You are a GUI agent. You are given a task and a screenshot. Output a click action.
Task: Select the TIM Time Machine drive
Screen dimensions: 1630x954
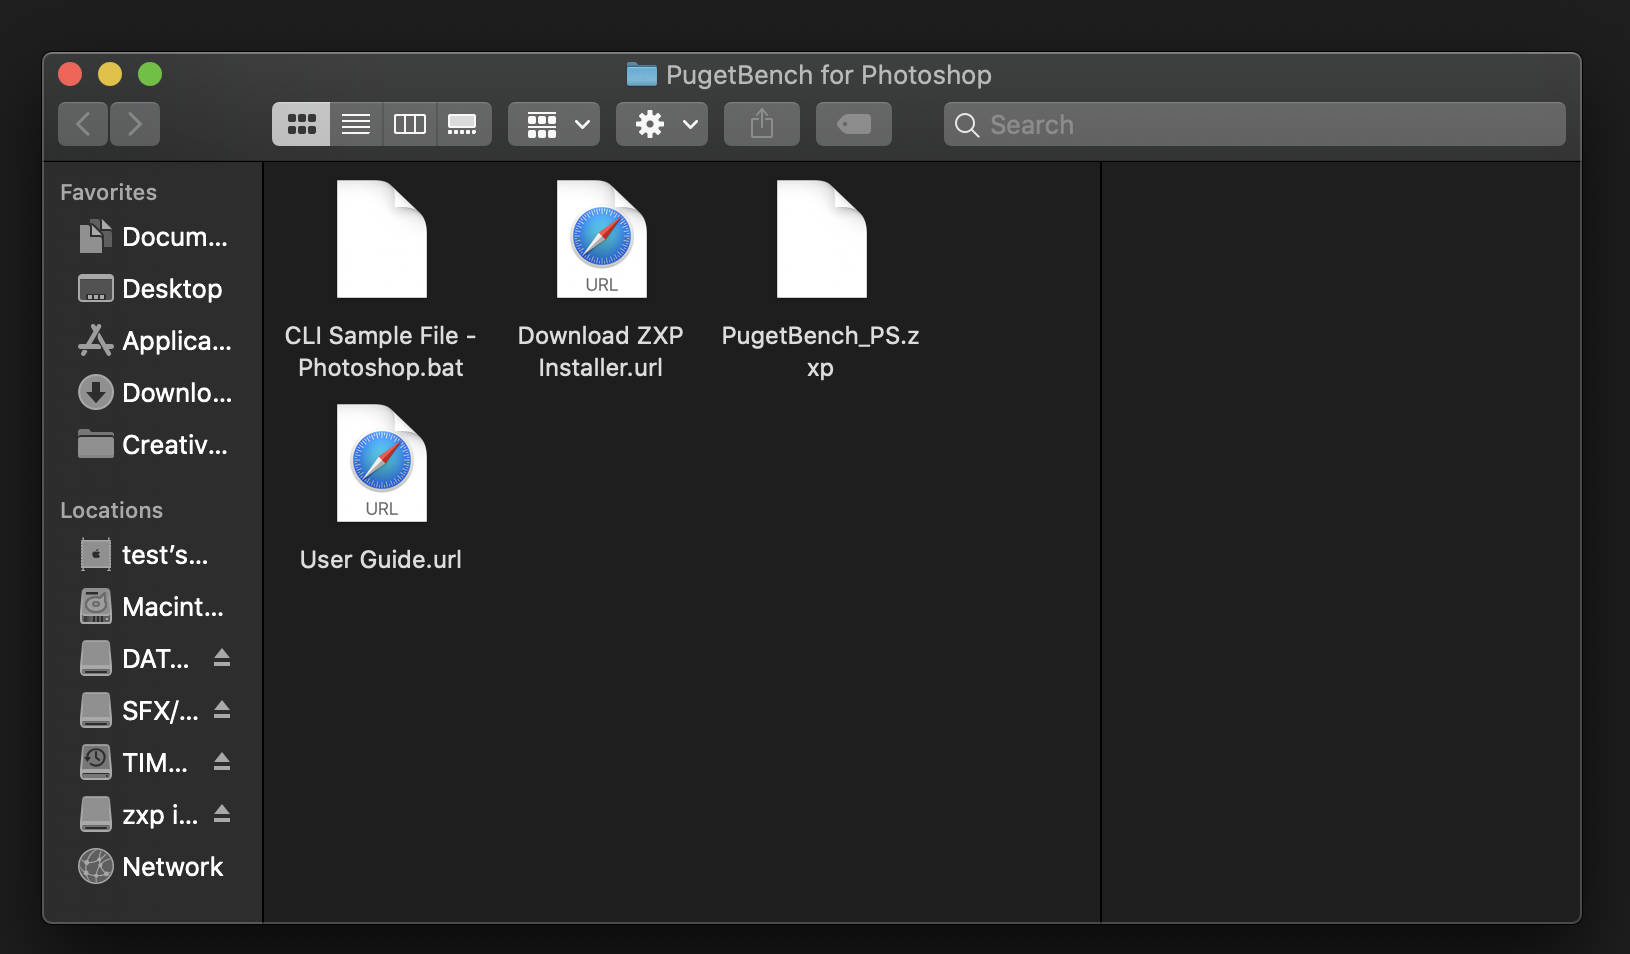[135, 763]
